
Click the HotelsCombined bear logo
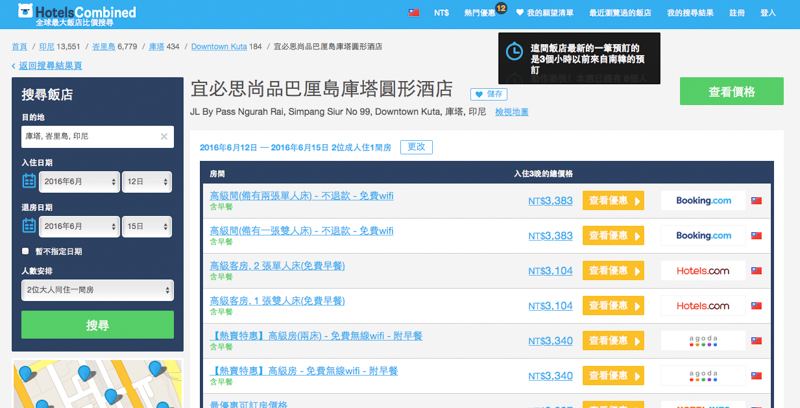(25, 11)
